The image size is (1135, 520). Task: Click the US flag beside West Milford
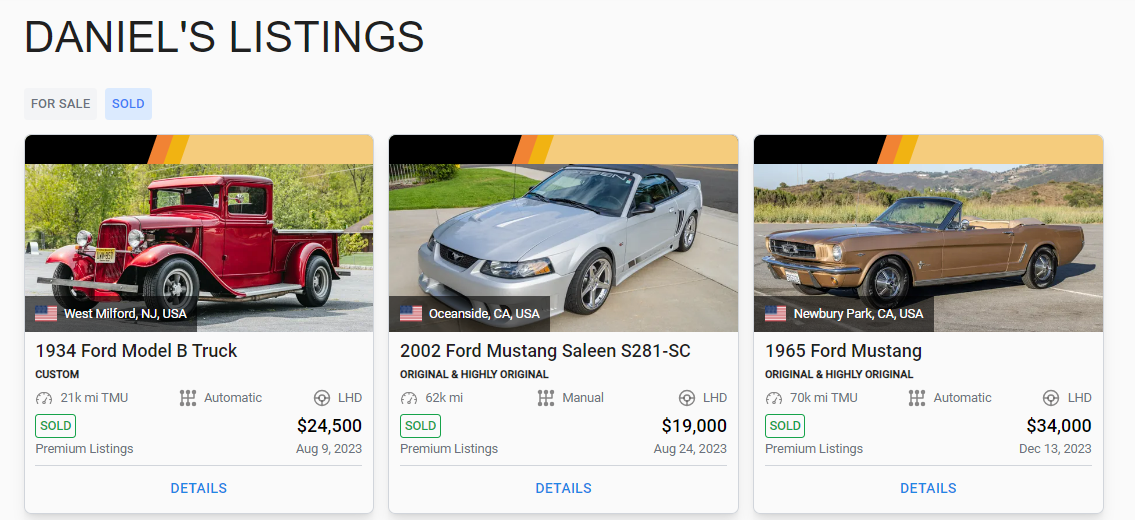point(46,314)
